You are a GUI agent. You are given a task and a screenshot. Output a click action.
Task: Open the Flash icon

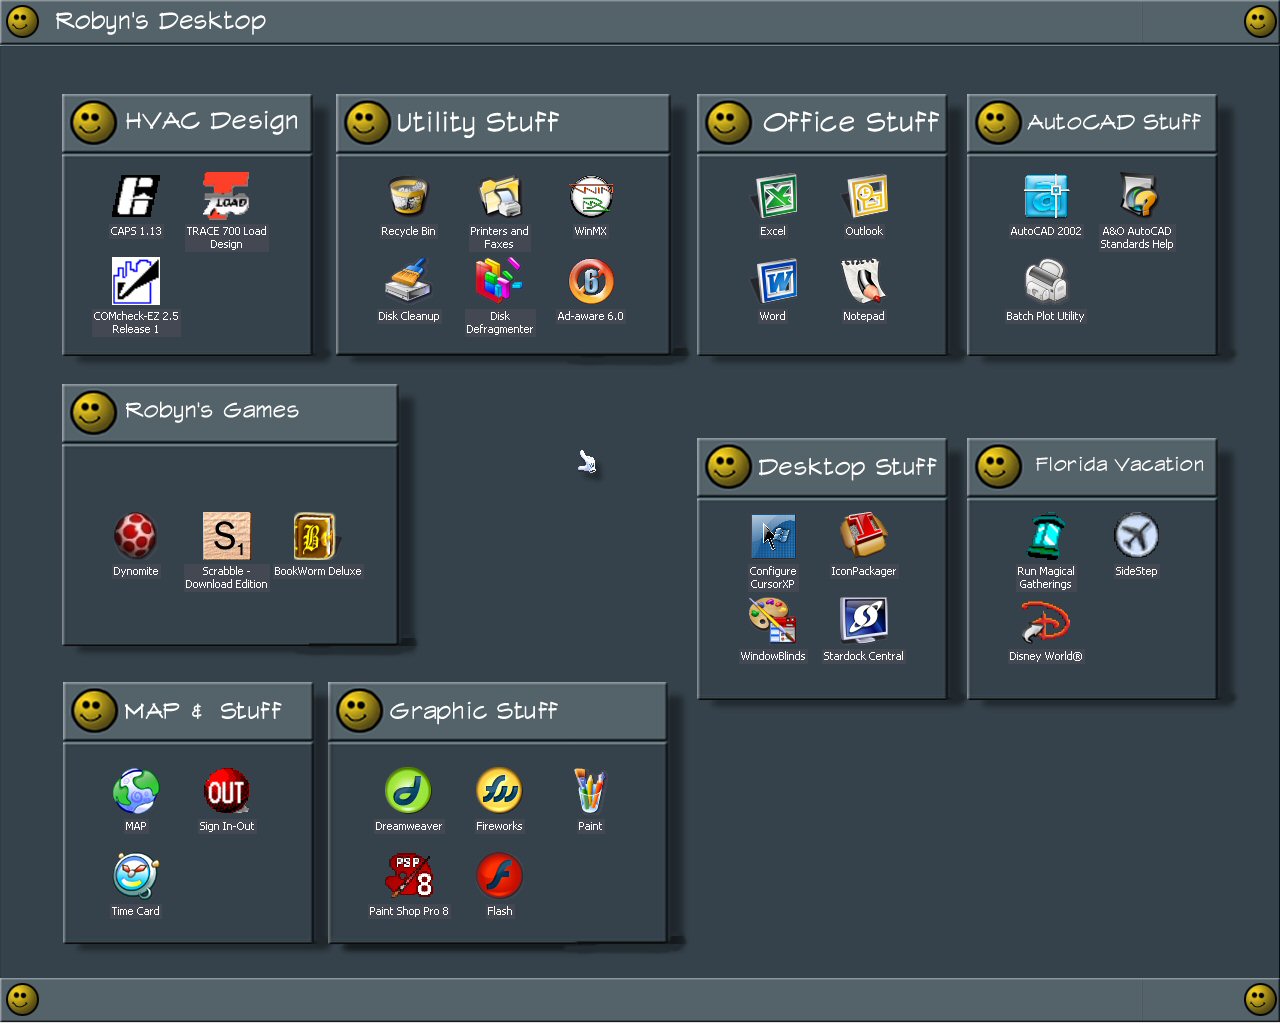(499, 876)
